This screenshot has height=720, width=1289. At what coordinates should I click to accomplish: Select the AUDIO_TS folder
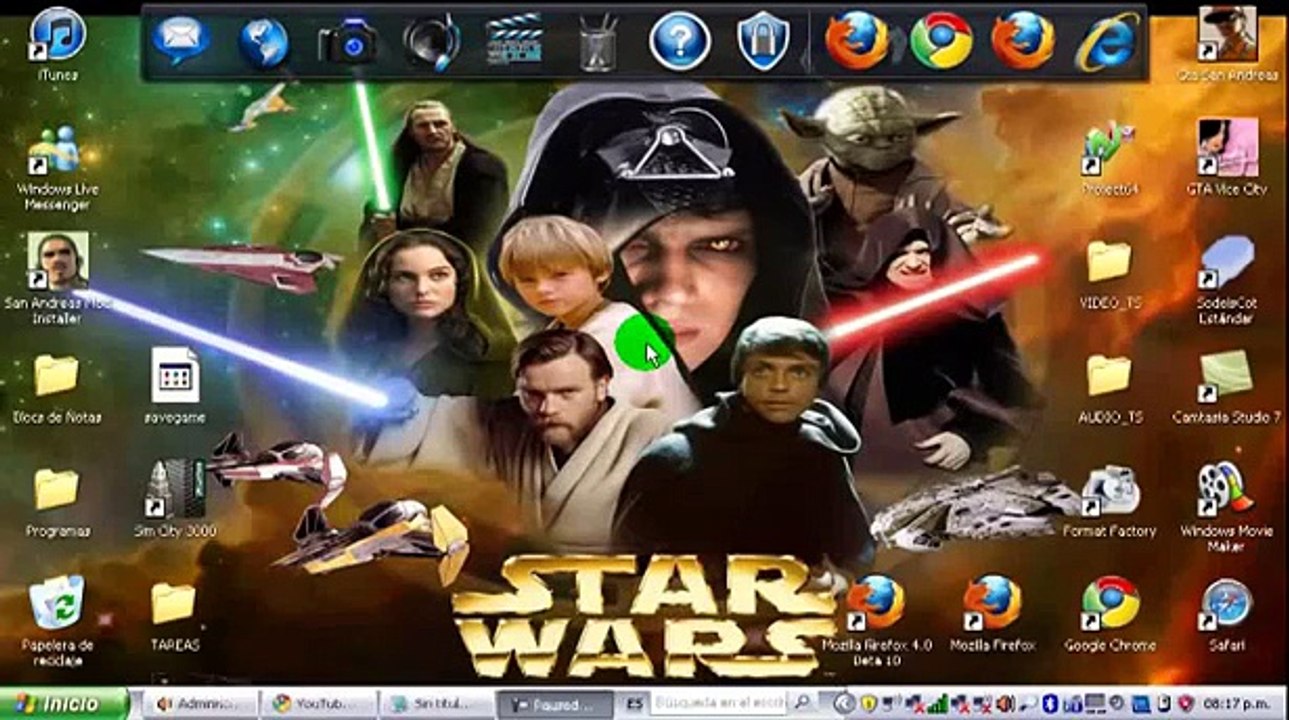click(x=1110, y=389)
